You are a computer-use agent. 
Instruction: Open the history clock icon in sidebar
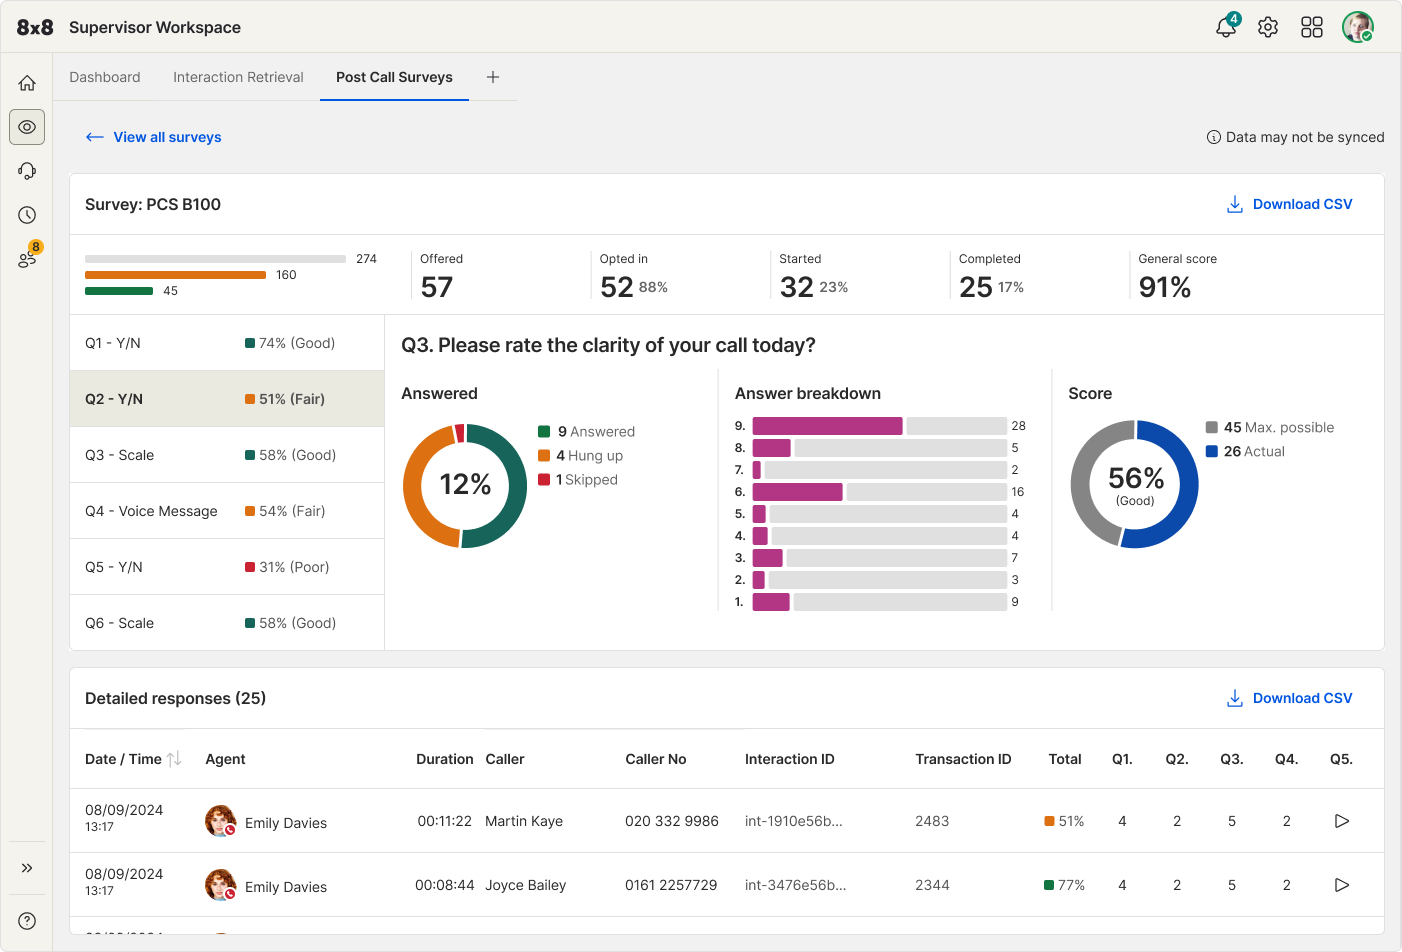tap(27, 215)
